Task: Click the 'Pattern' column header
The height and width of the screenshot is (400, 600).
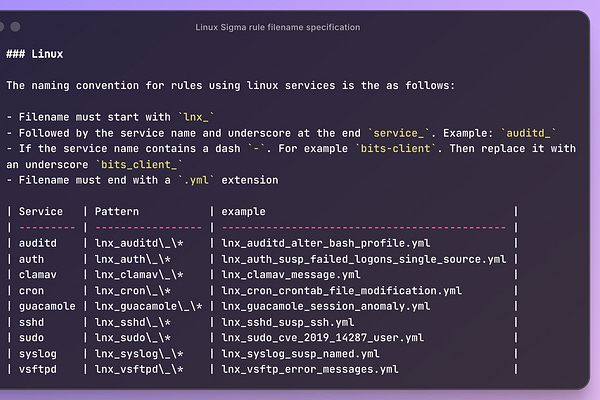Action: tap(117, 212)
